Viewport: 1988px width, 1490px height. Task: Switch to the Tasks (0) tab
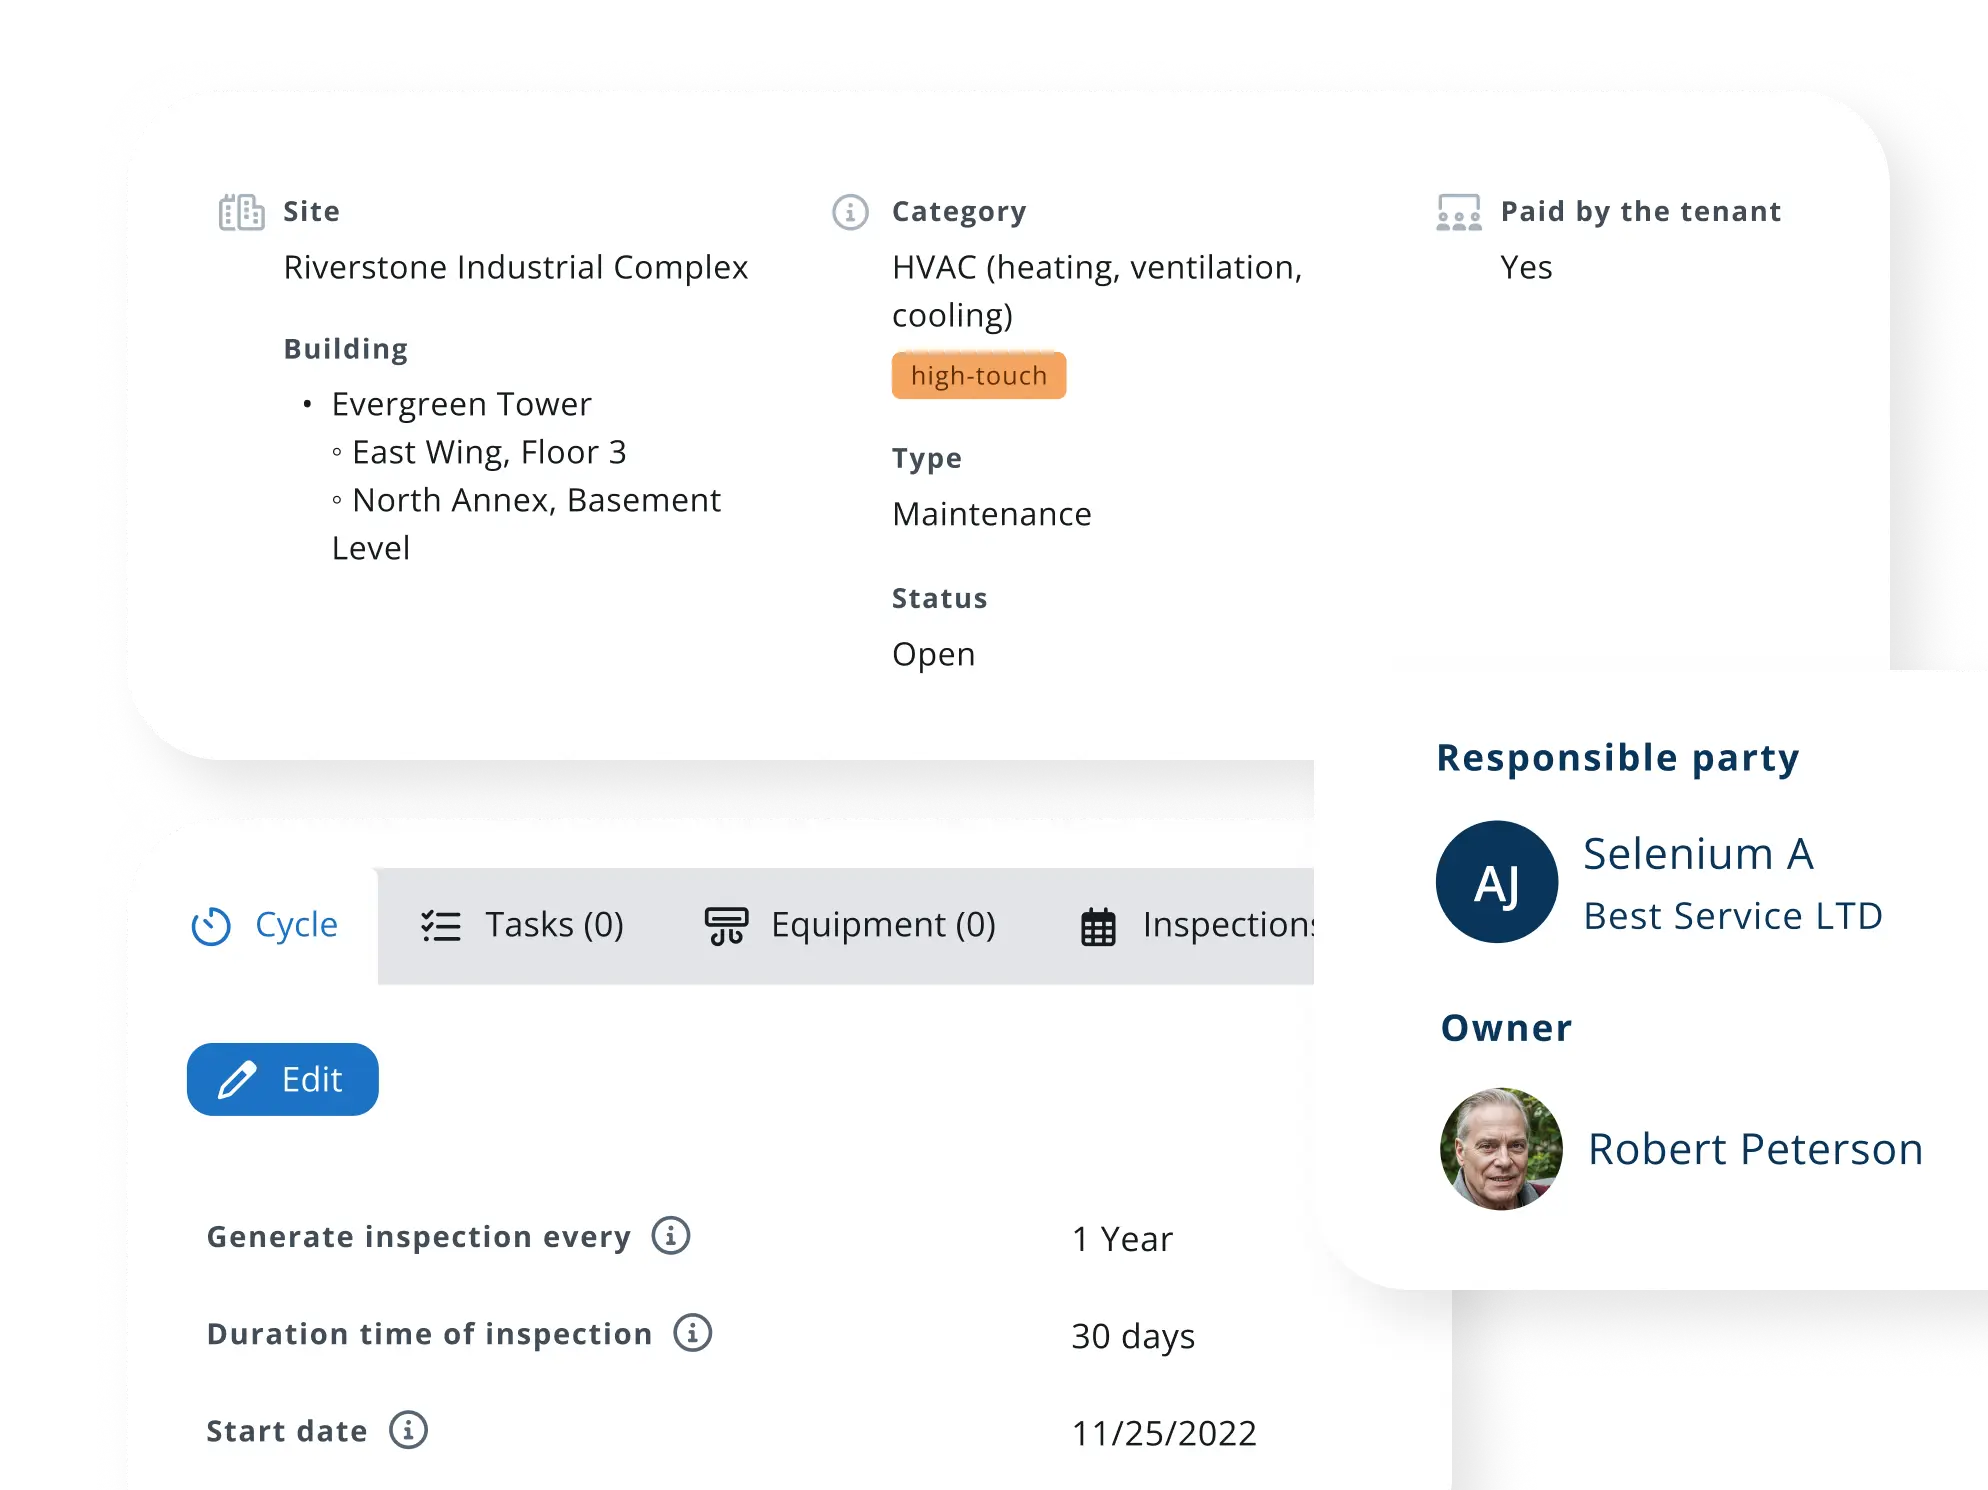coord(522,926)
